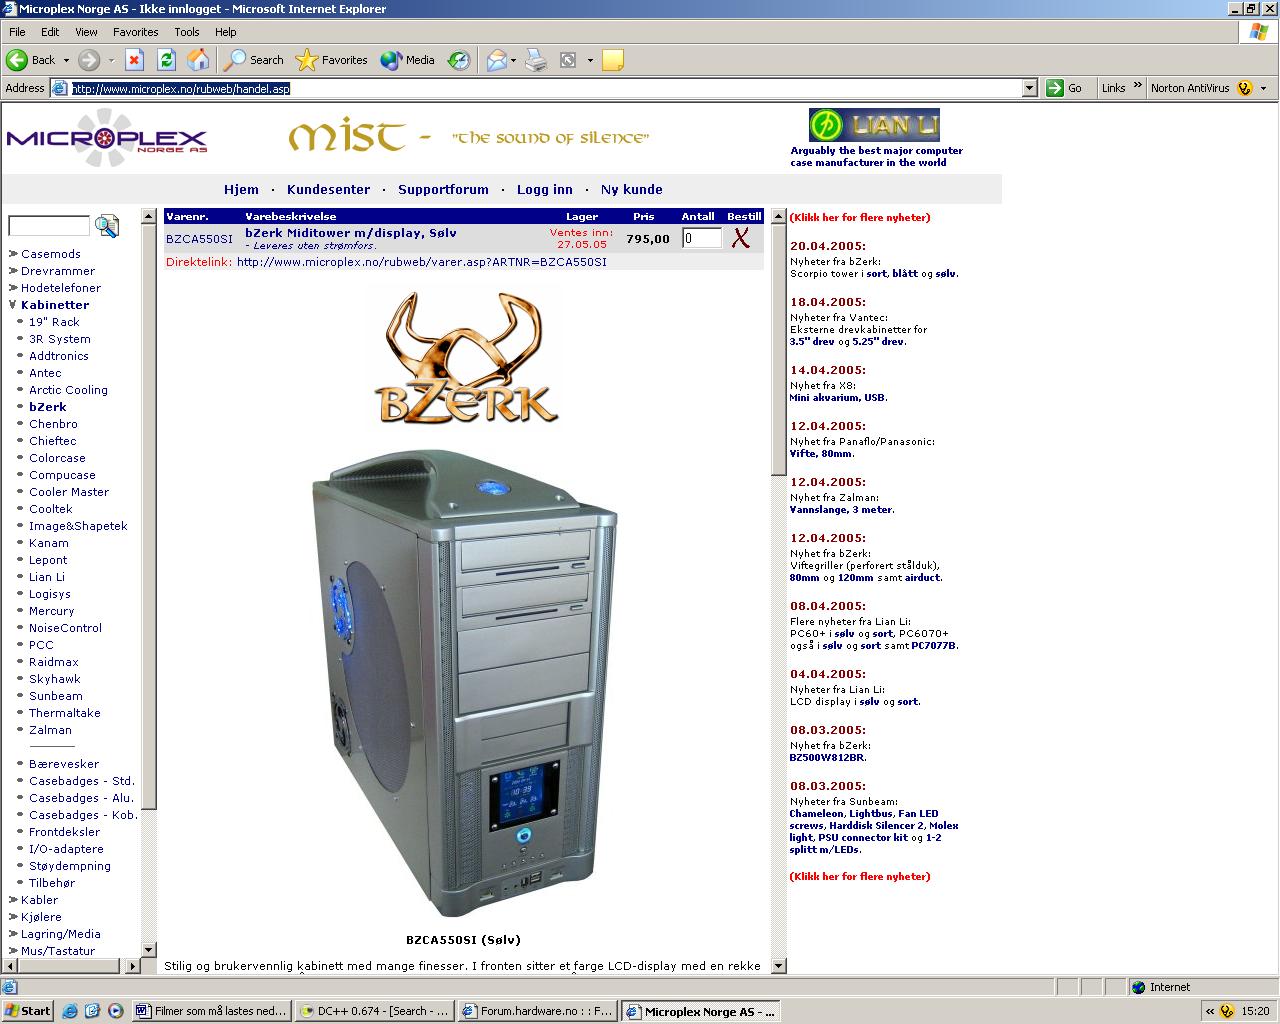Open the Windows Start button
The width and height of the screenshot is (1280, 1024).
27,1011
